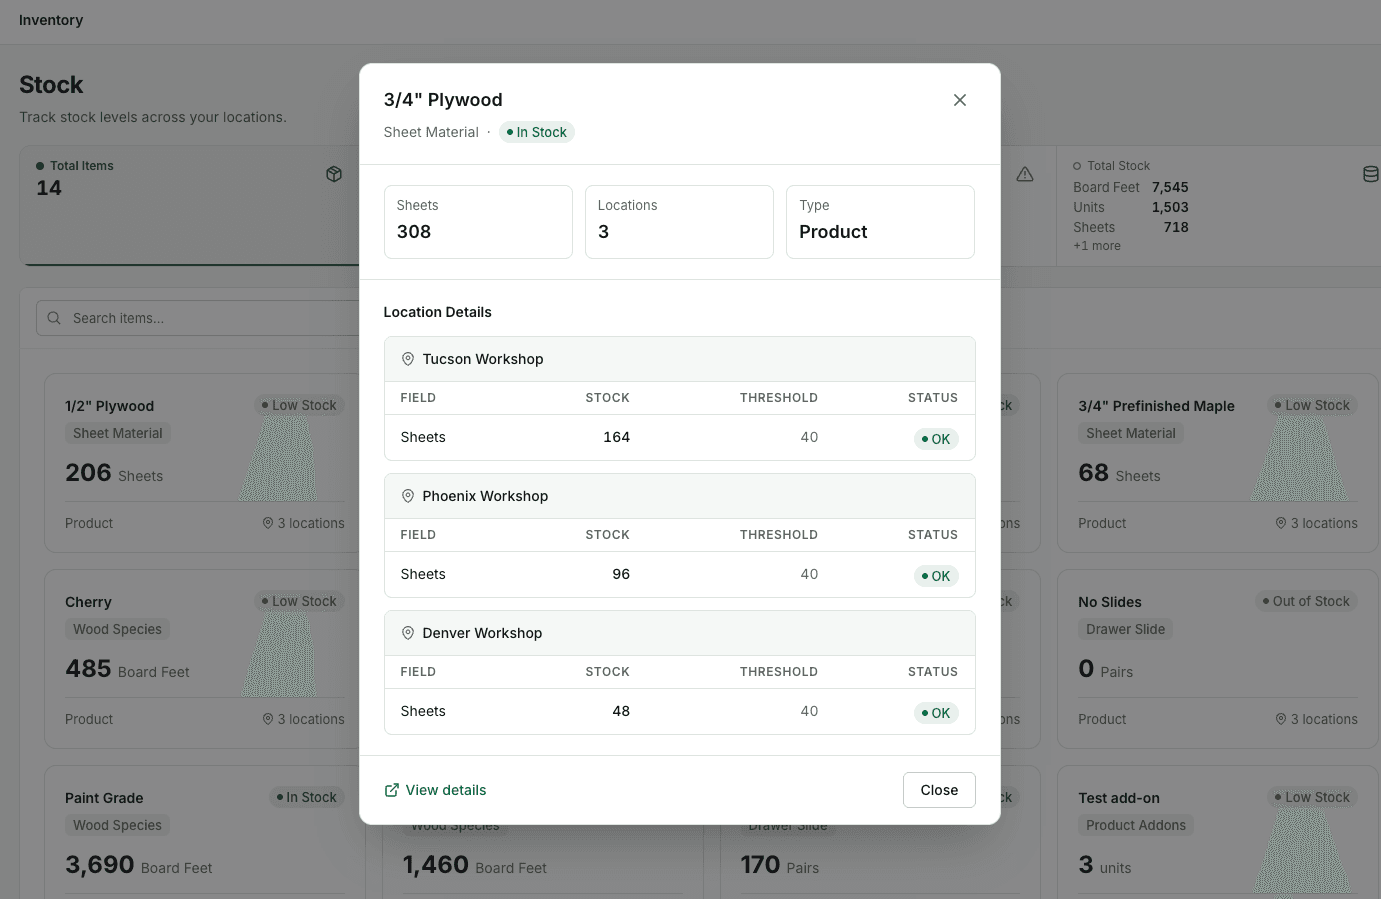Click the OK status in Tucson Workshop row
The image size is (1381, 899).
pyautogui.click(x=937, y=439)
